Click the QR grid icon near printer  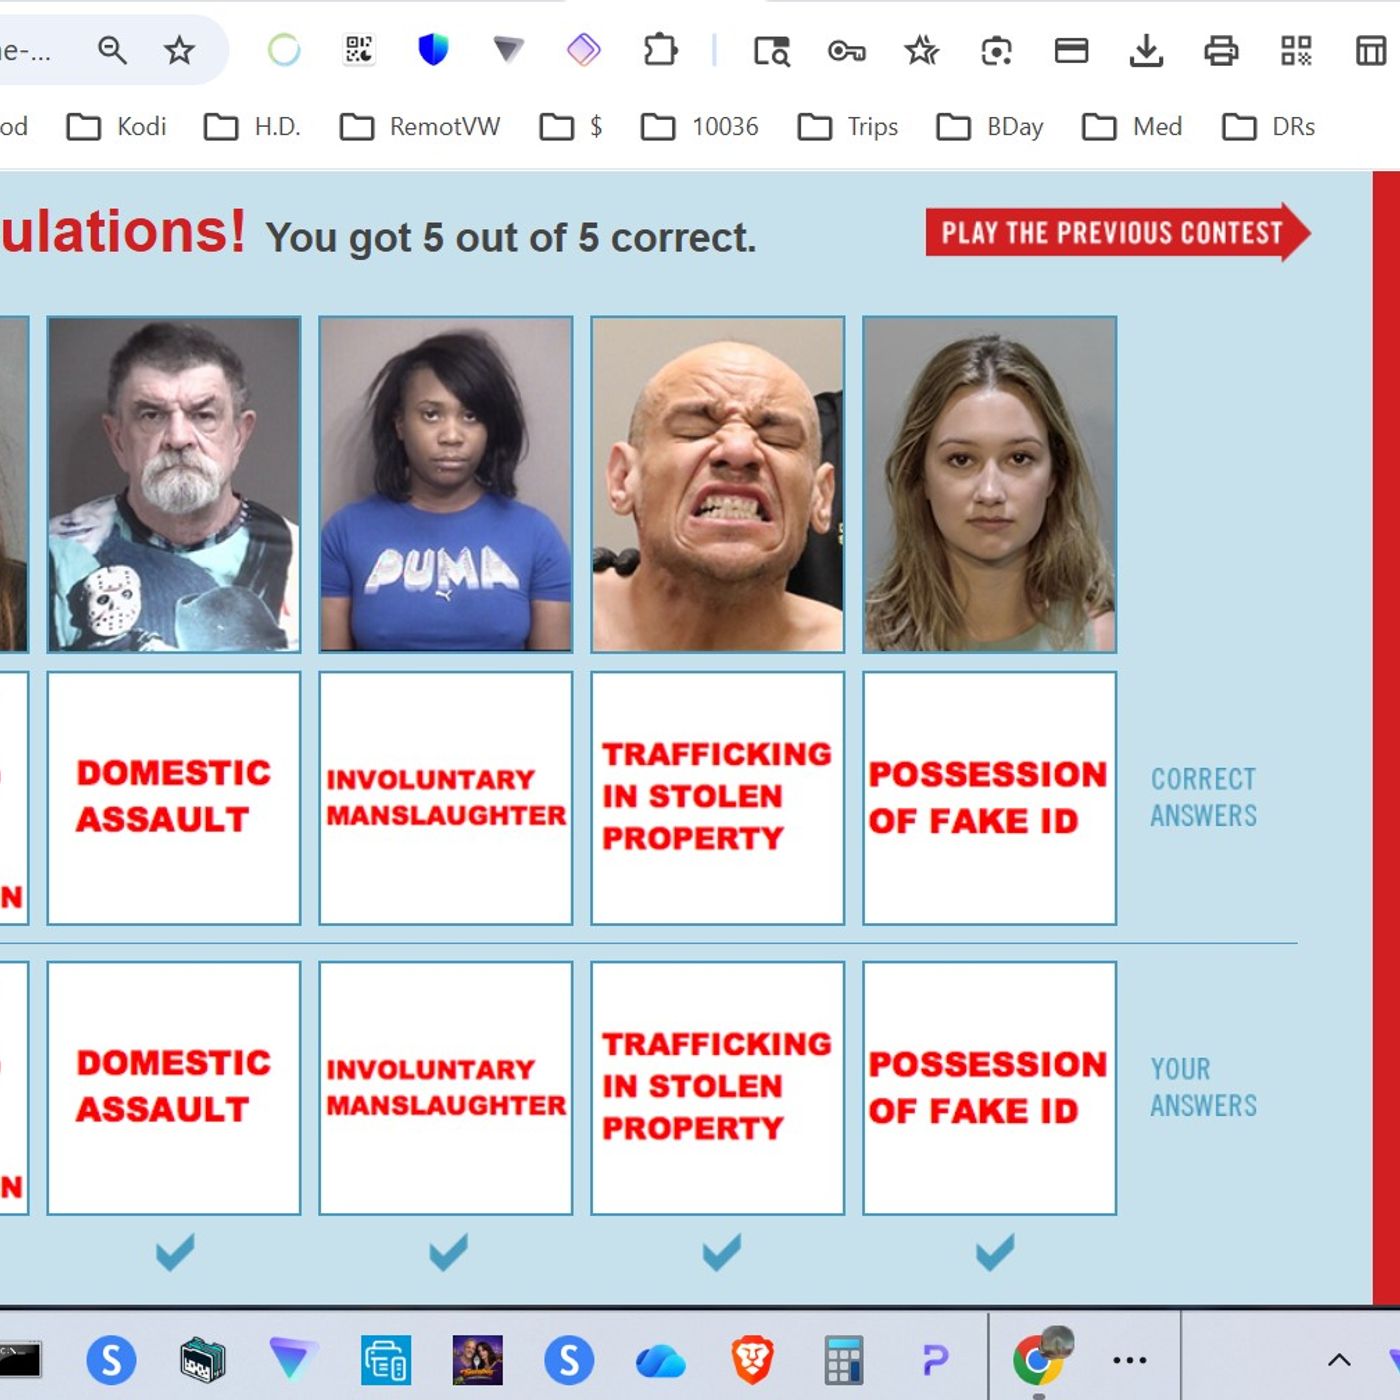1296,50
